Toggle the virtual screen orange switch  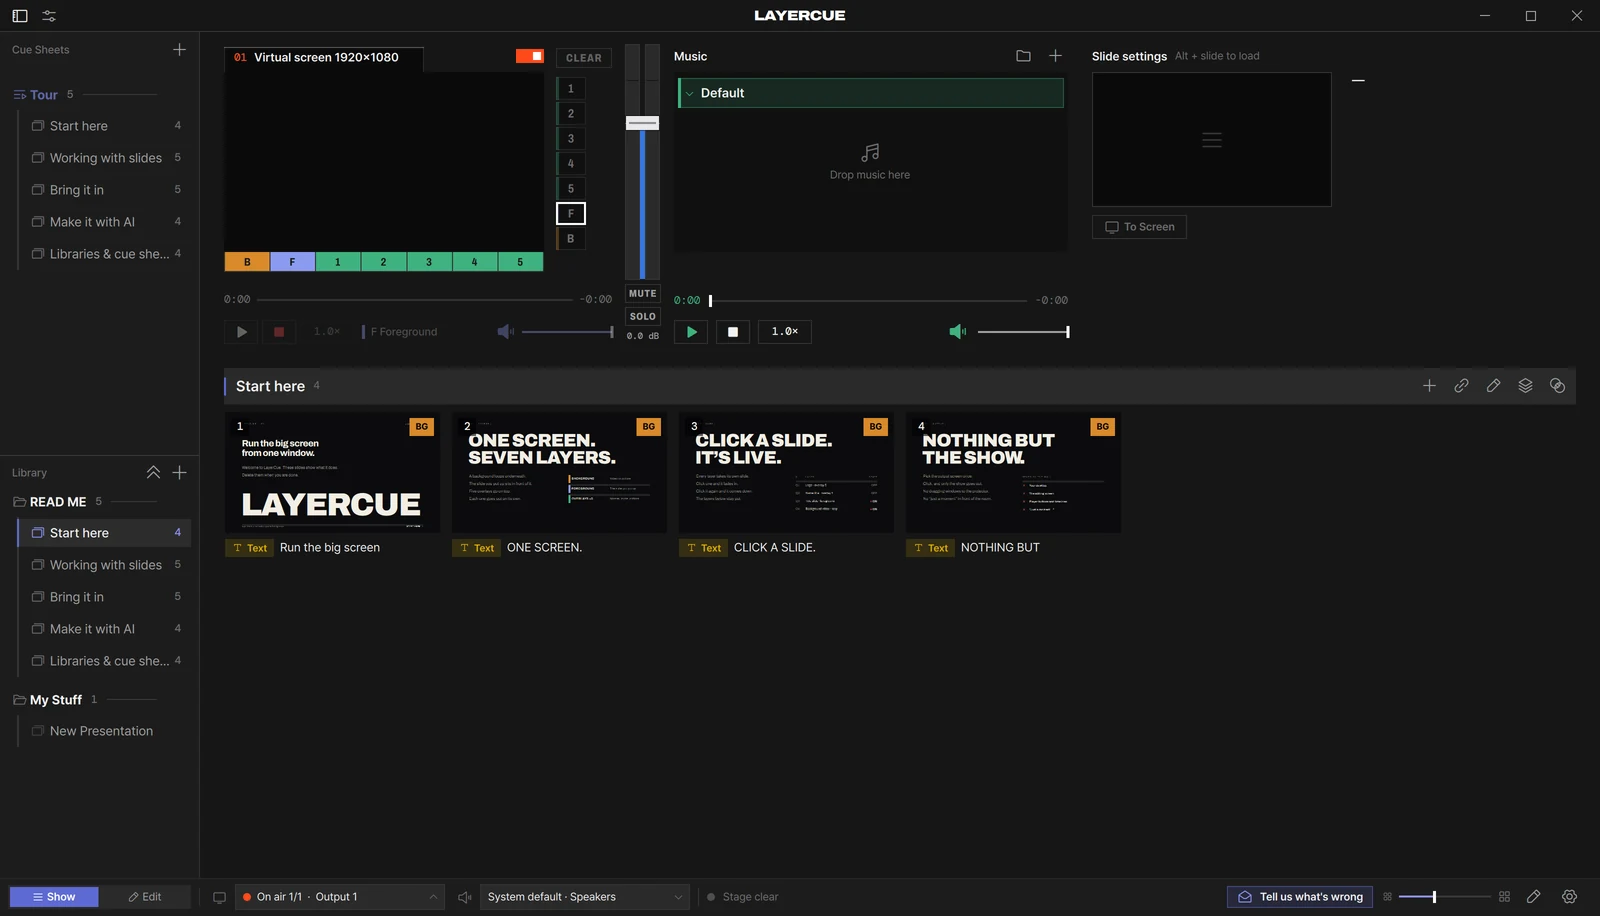click(530, 56)
